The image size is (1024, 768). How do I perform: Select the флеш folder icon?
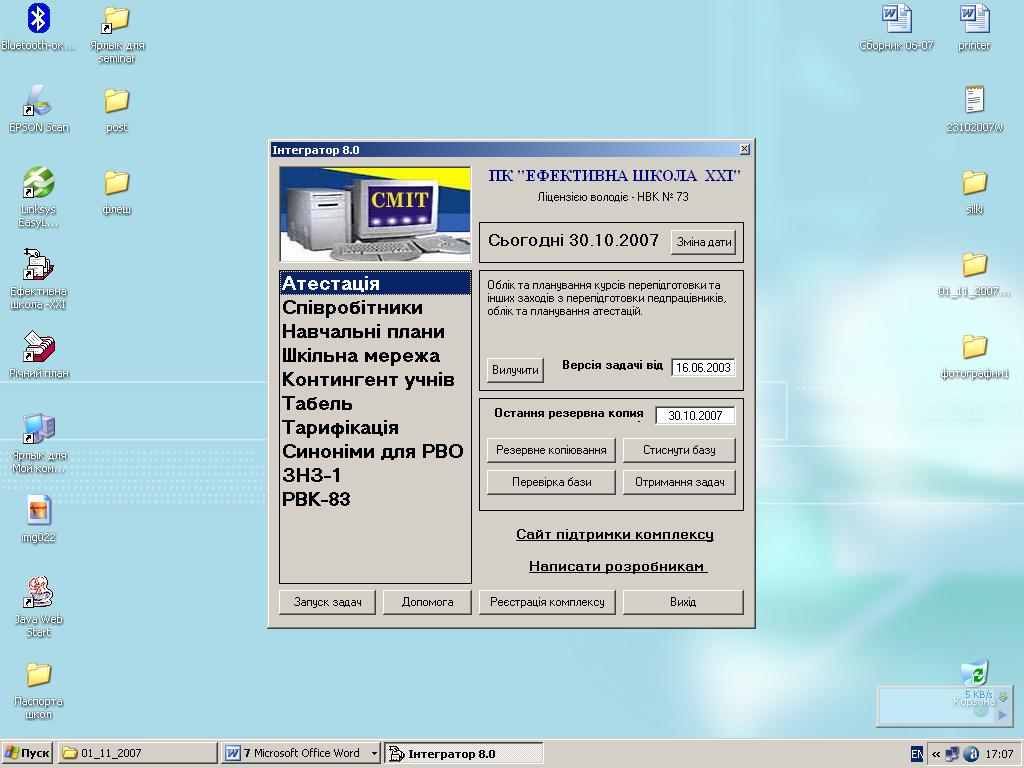tap(116, 183)
